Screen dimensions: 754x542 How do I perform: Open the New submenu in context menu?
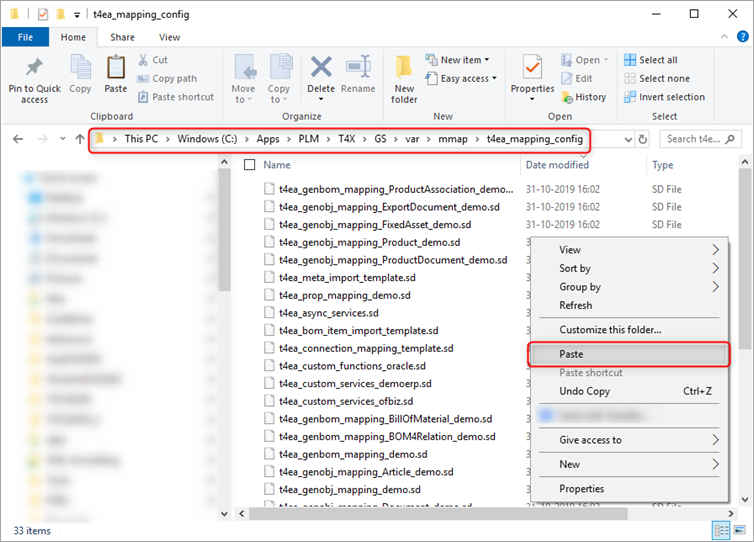point(629,465)
